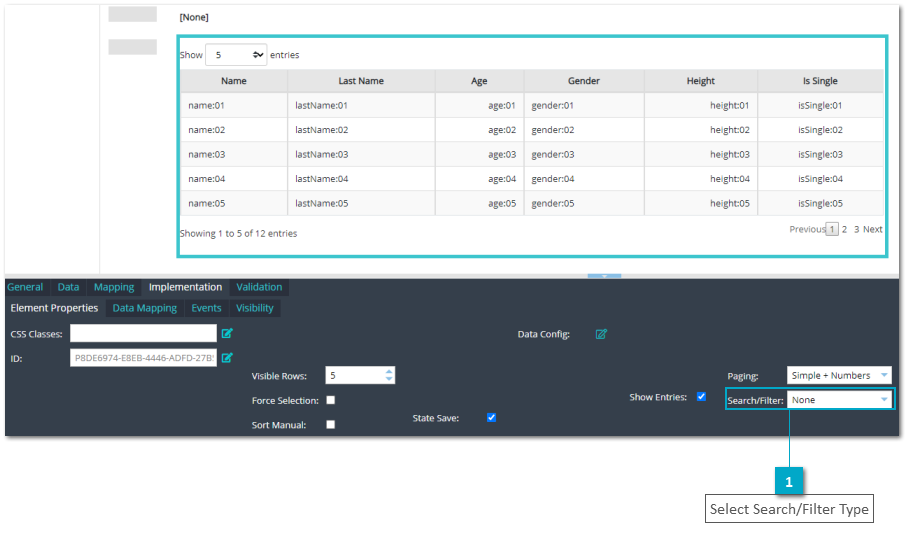Open the Paging dropdown
908x535 pixels.
pyautogui.click(x=839, y=375)
